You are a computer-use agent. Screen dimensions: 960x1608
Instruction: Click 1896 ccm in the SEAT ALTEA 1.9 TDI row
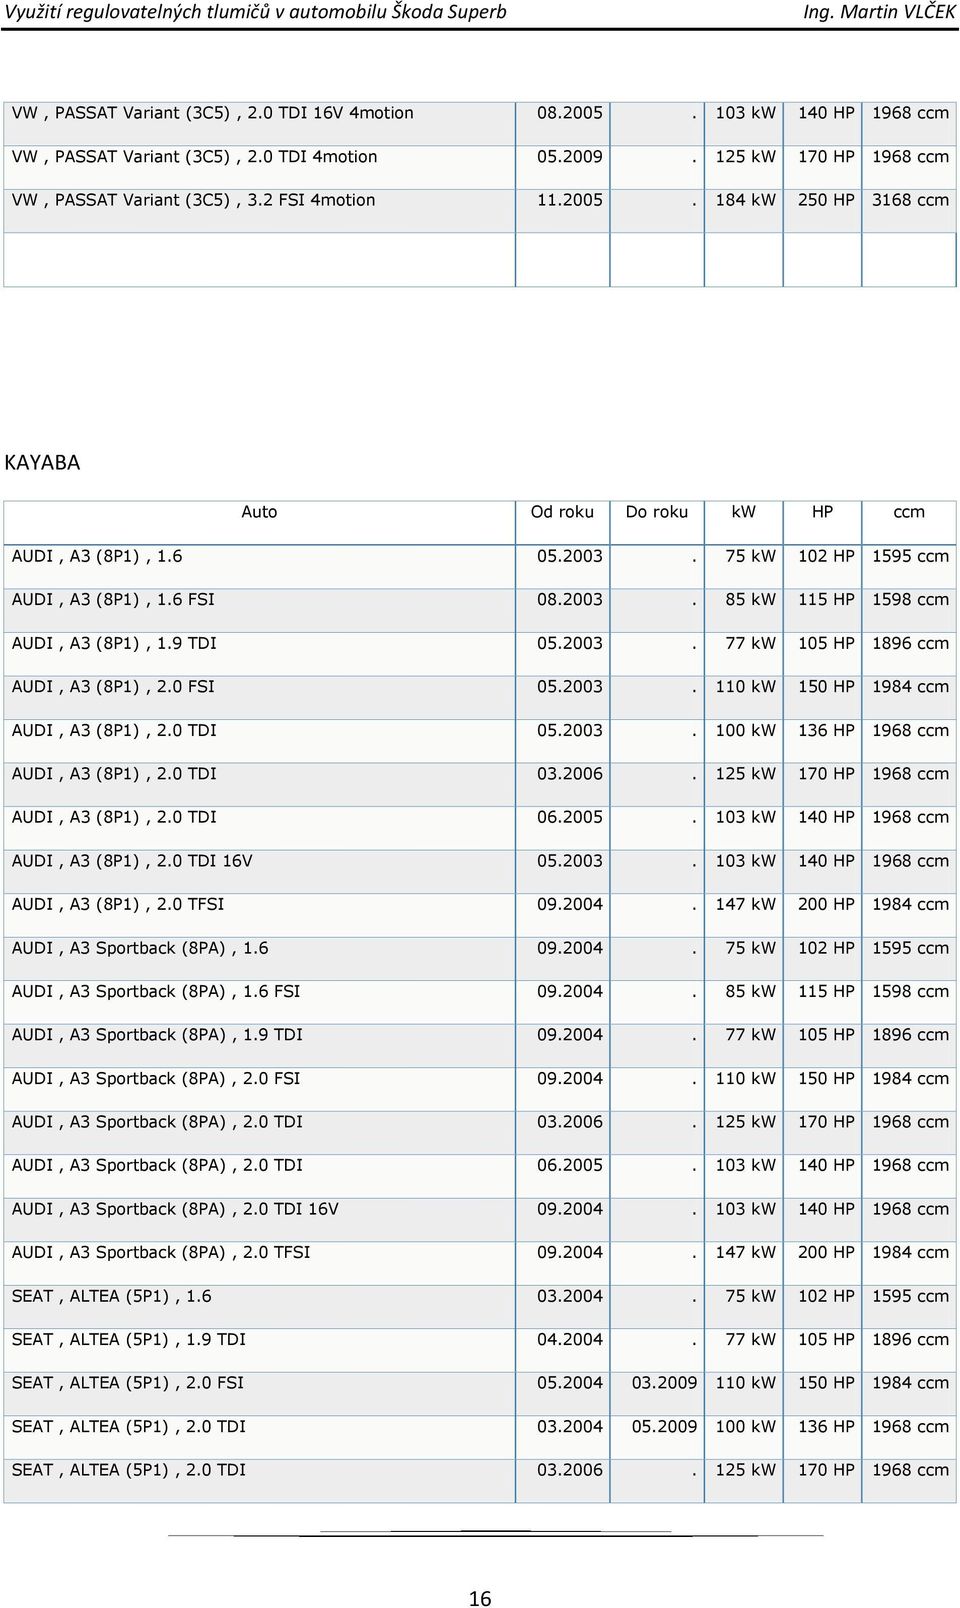(910, 1339)
